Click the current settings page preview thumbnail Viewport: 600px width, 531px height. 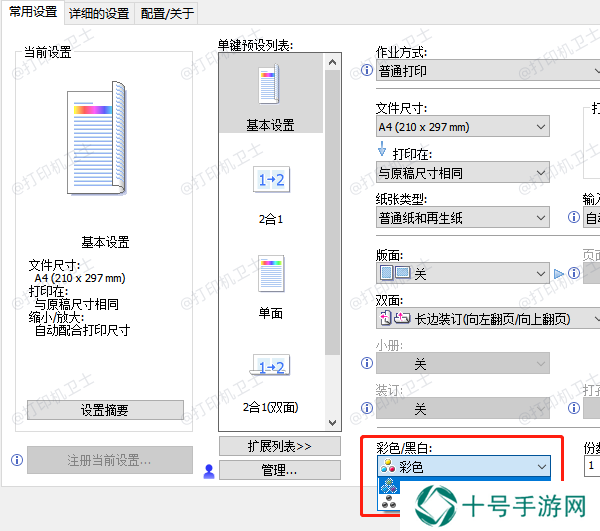[x=96, y=138]
